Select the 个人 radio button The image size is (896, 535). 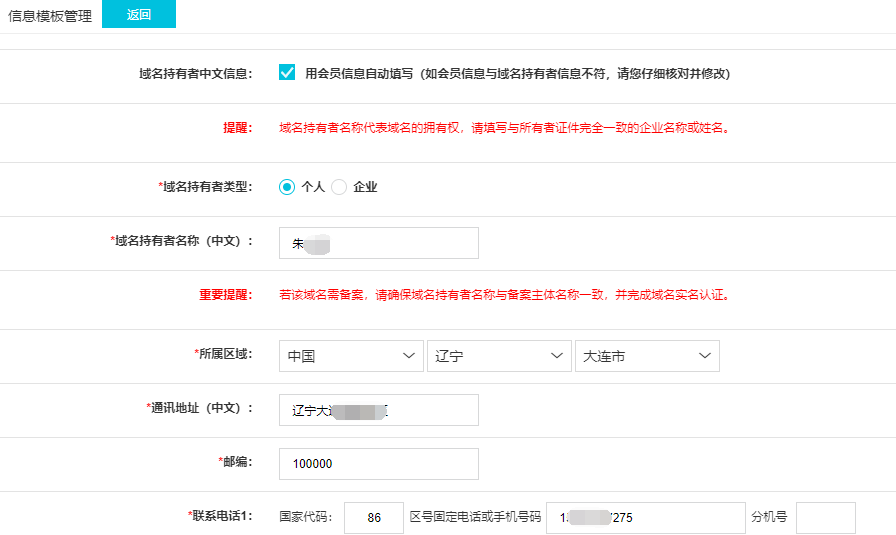[x=288, y=187]
